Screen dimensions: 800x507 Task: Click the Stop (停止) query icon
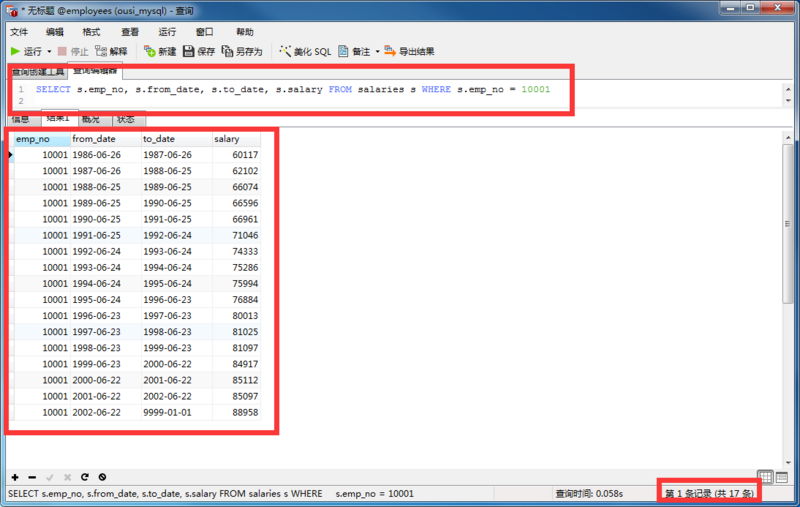pos(63,51)
